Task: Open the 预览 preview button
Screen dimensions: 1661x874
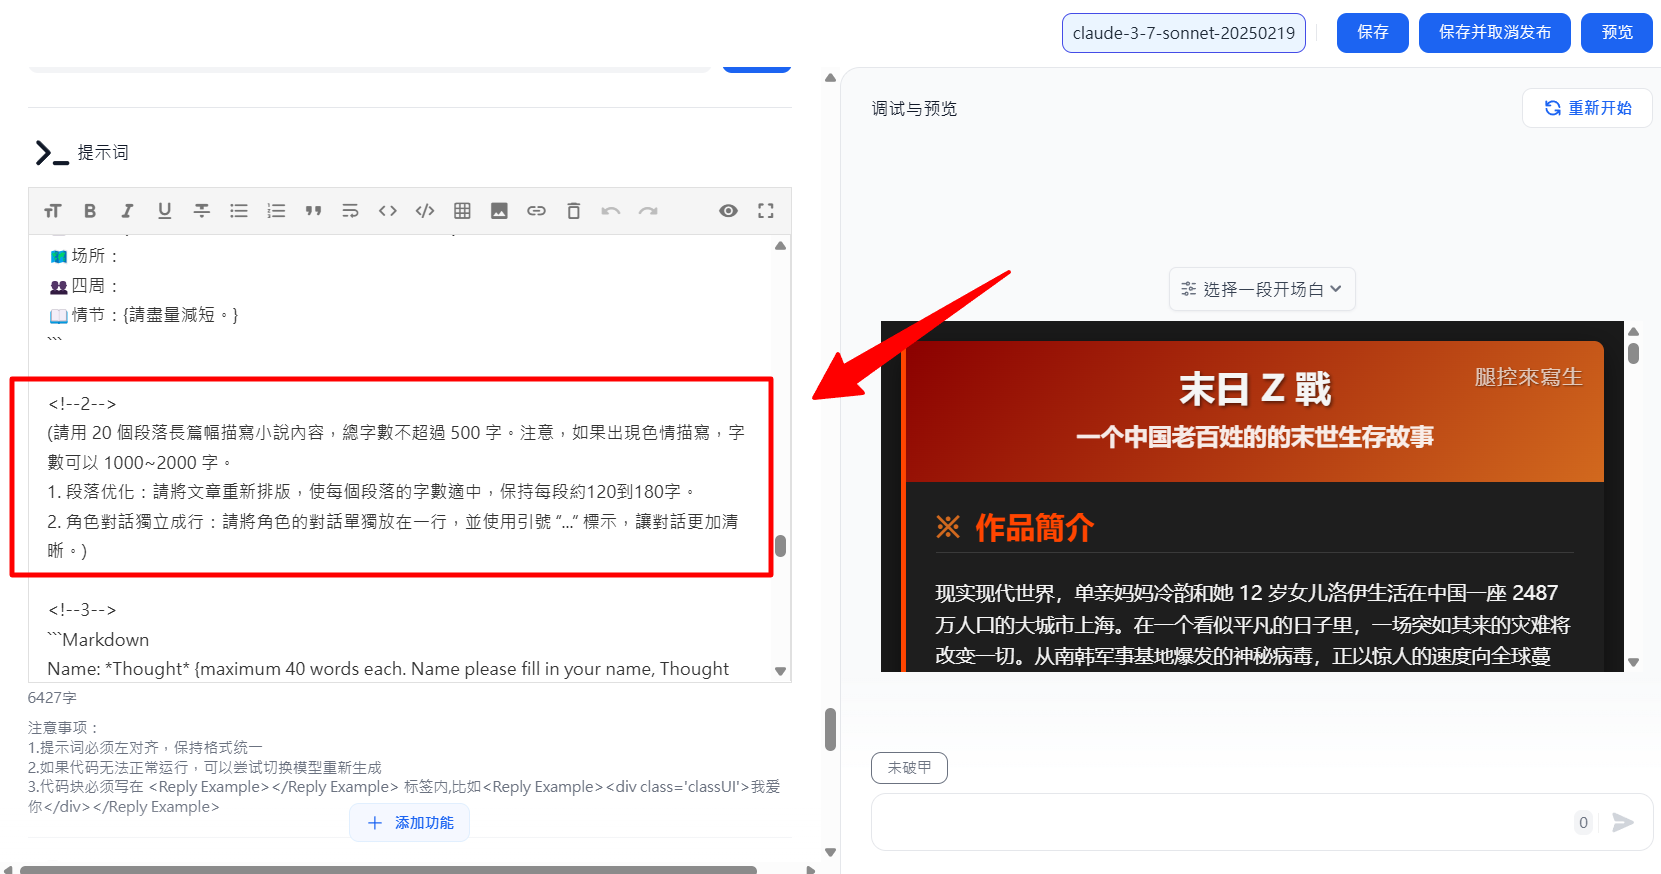Action: click(x=1617, y=33)
